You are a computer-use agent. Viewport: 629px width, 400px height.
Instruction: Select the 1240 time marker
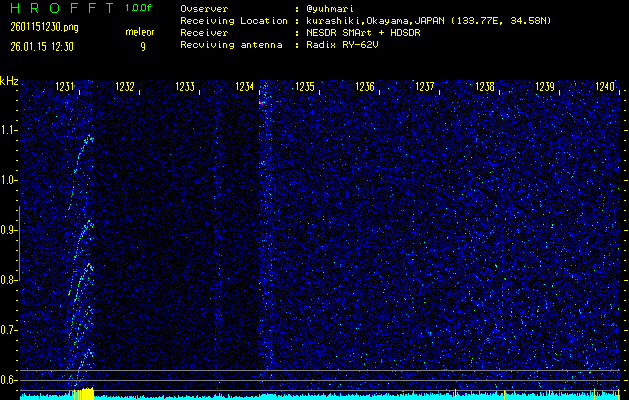(x=605, y=88)
